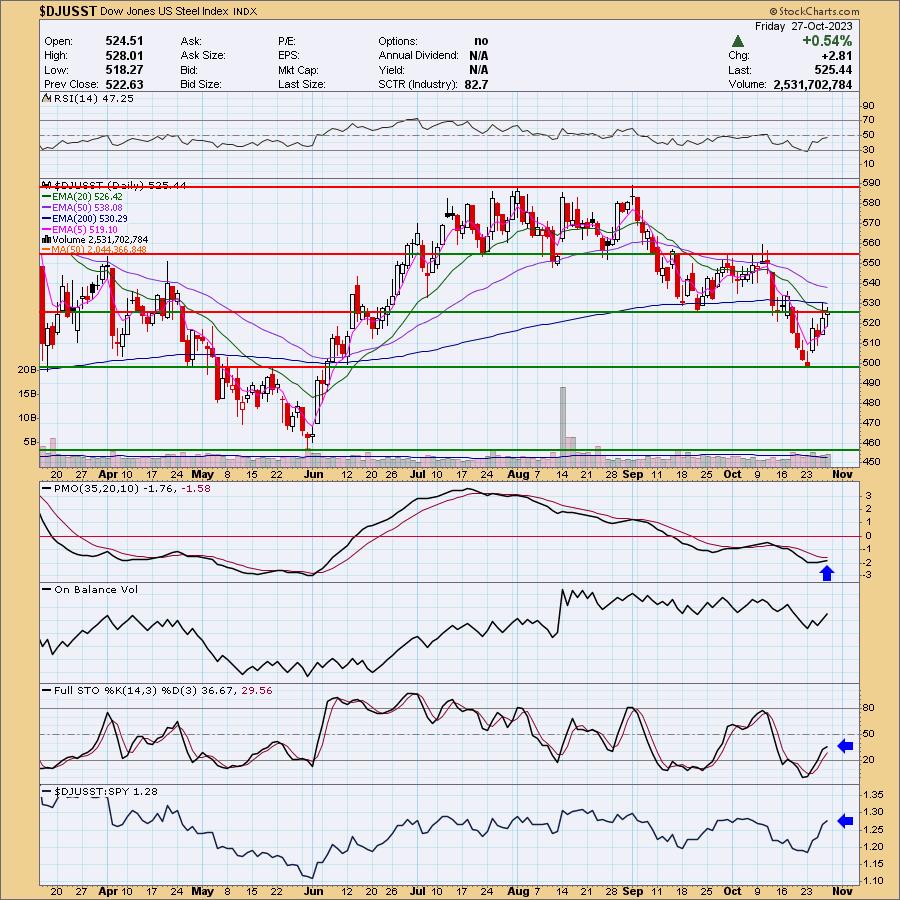Click the $DJUSST:SPY 1.28 ratio label
The height and width of the screenshot is (900, 900).
tap(106, 791)
